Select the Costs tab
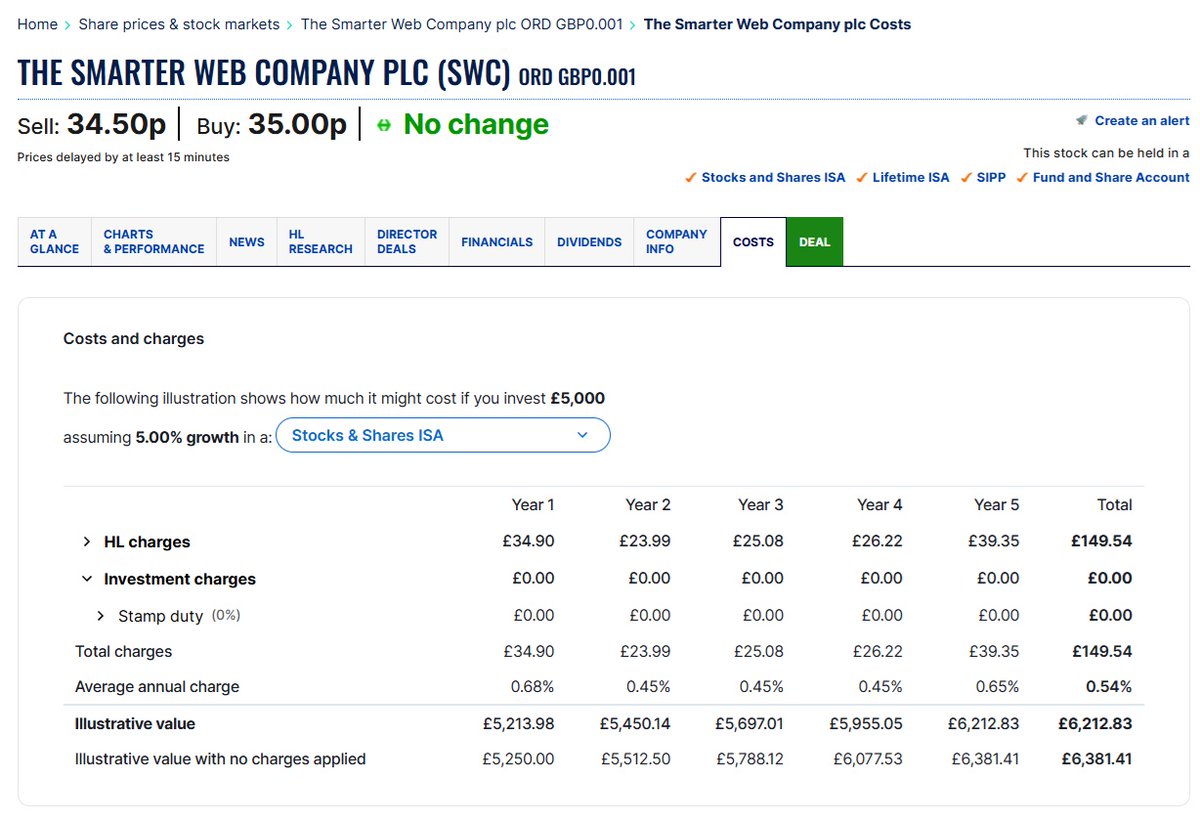 pyautogui.click(x=753, y=242)
